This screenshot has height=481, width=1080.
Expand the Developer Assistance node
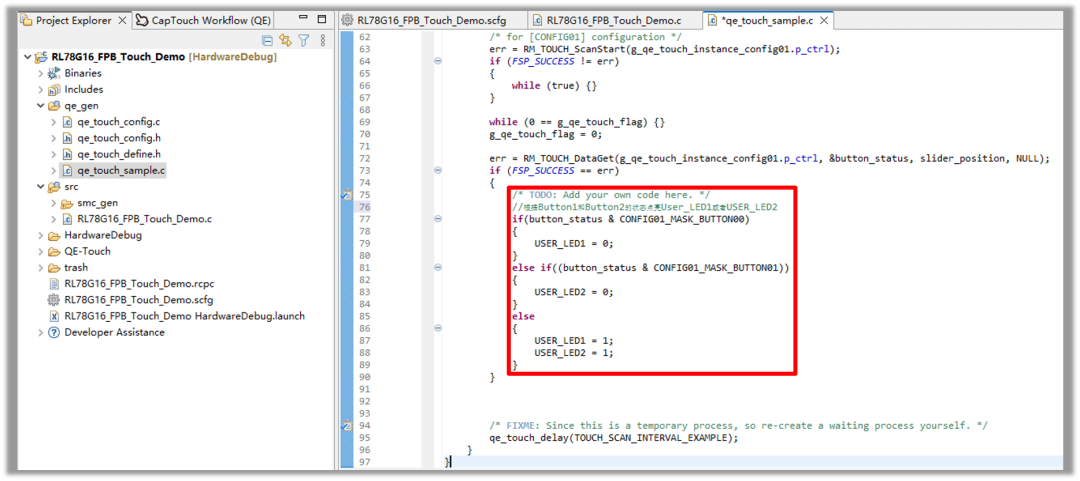tap(41, 332)
